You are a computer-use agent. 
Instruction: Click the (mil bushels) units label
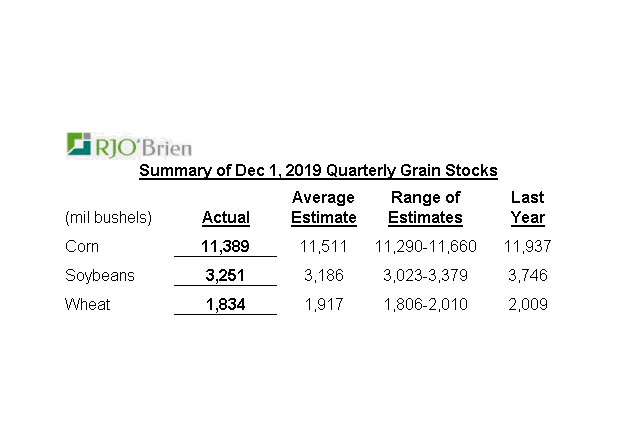(x=107, y=217)
